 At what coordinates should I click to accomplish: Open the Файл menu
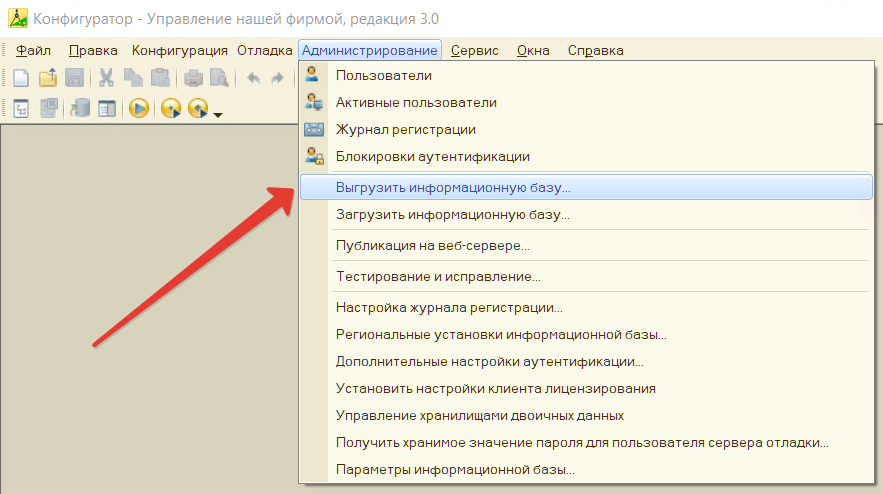click(x=33, y=50)
